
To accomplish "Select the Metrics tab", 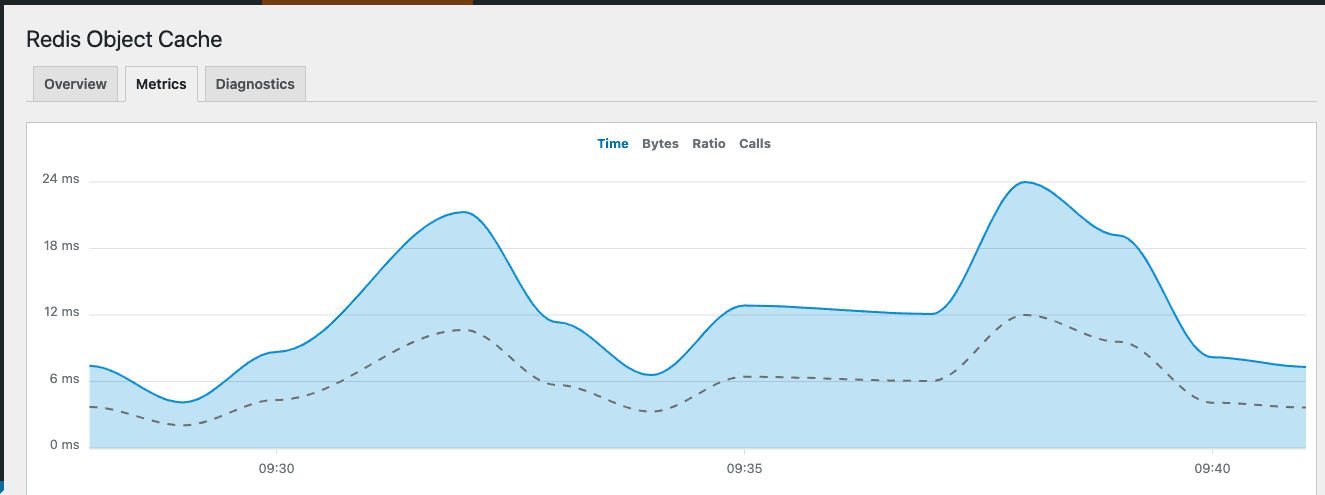I will [x=161, y=84].
